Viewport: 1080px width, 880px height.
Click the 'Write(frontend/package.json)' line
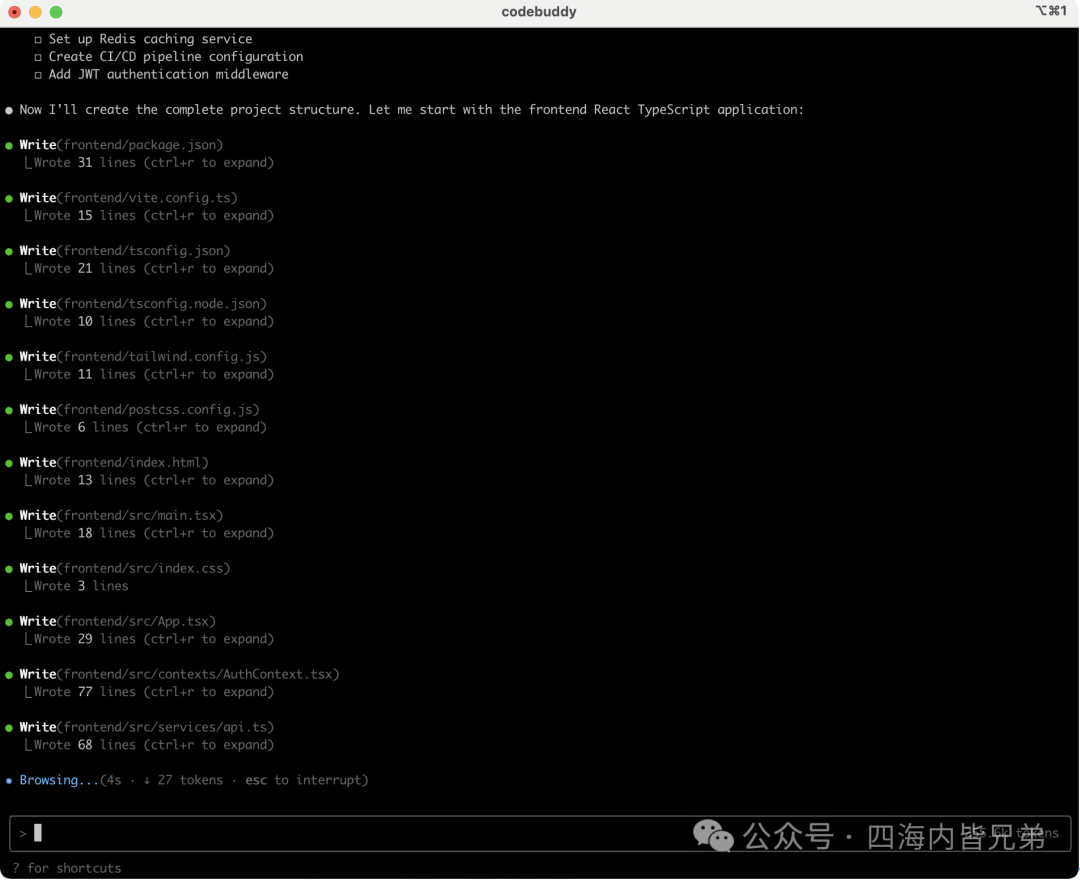click(x=121, y=145)
